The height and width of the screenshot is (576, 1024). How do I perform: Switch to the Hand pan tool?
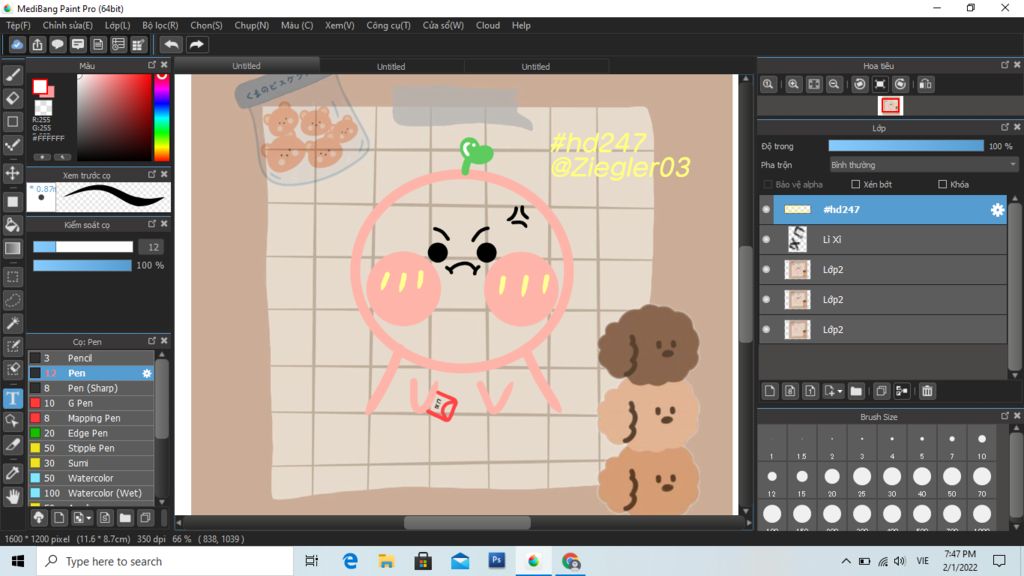[x=12, y=496]
